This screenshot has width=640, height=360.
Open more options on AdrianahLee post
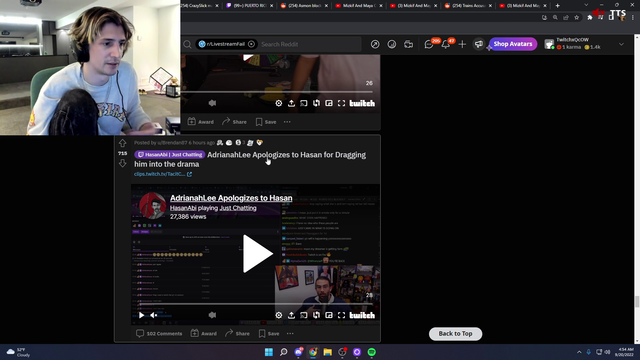[x=290, y=333]
